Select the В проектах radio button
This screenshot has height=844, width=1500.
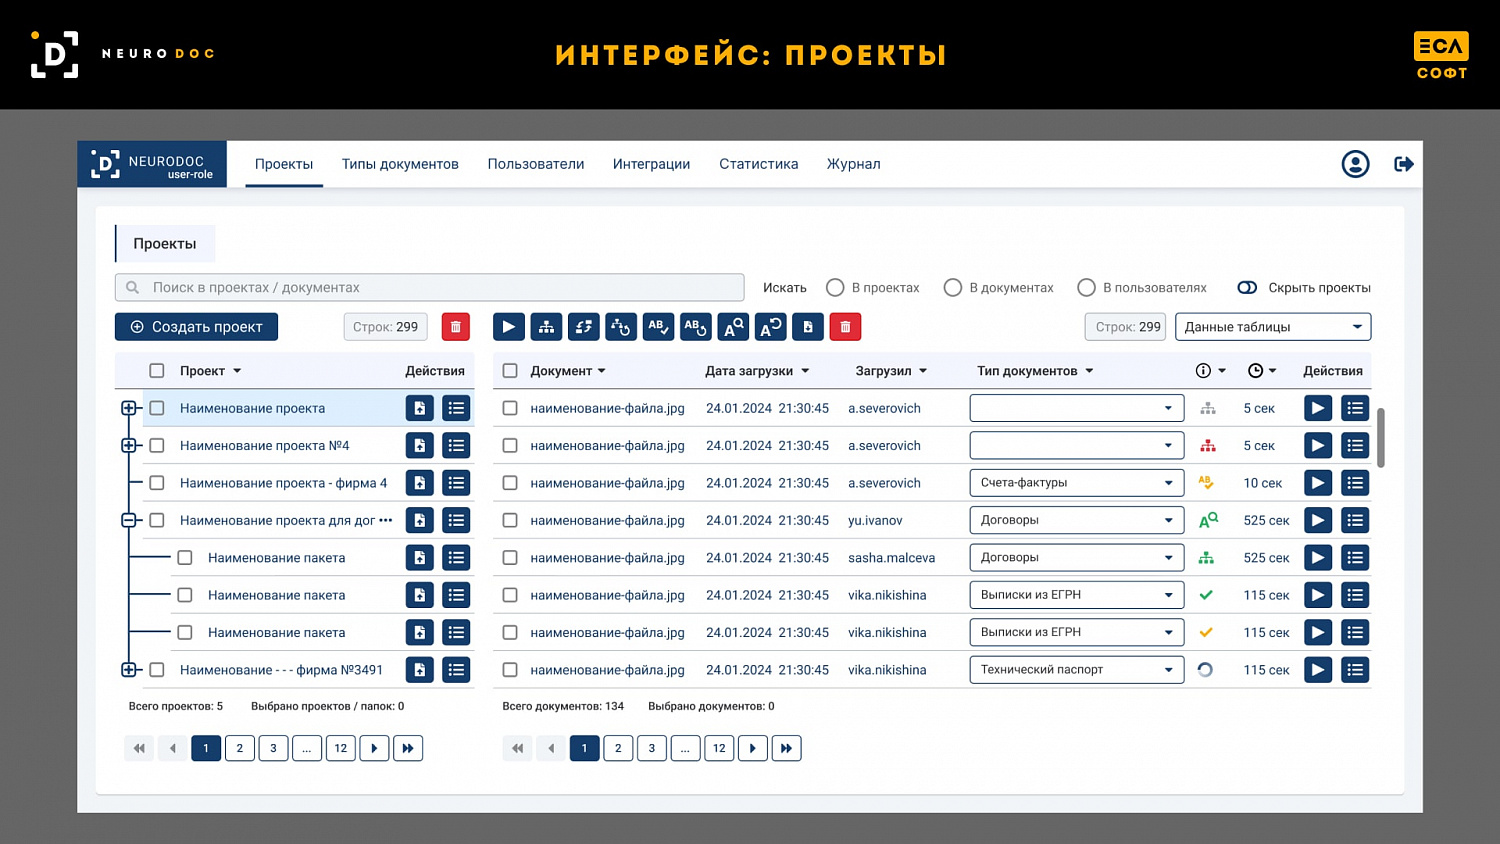(x=835, y=288)
